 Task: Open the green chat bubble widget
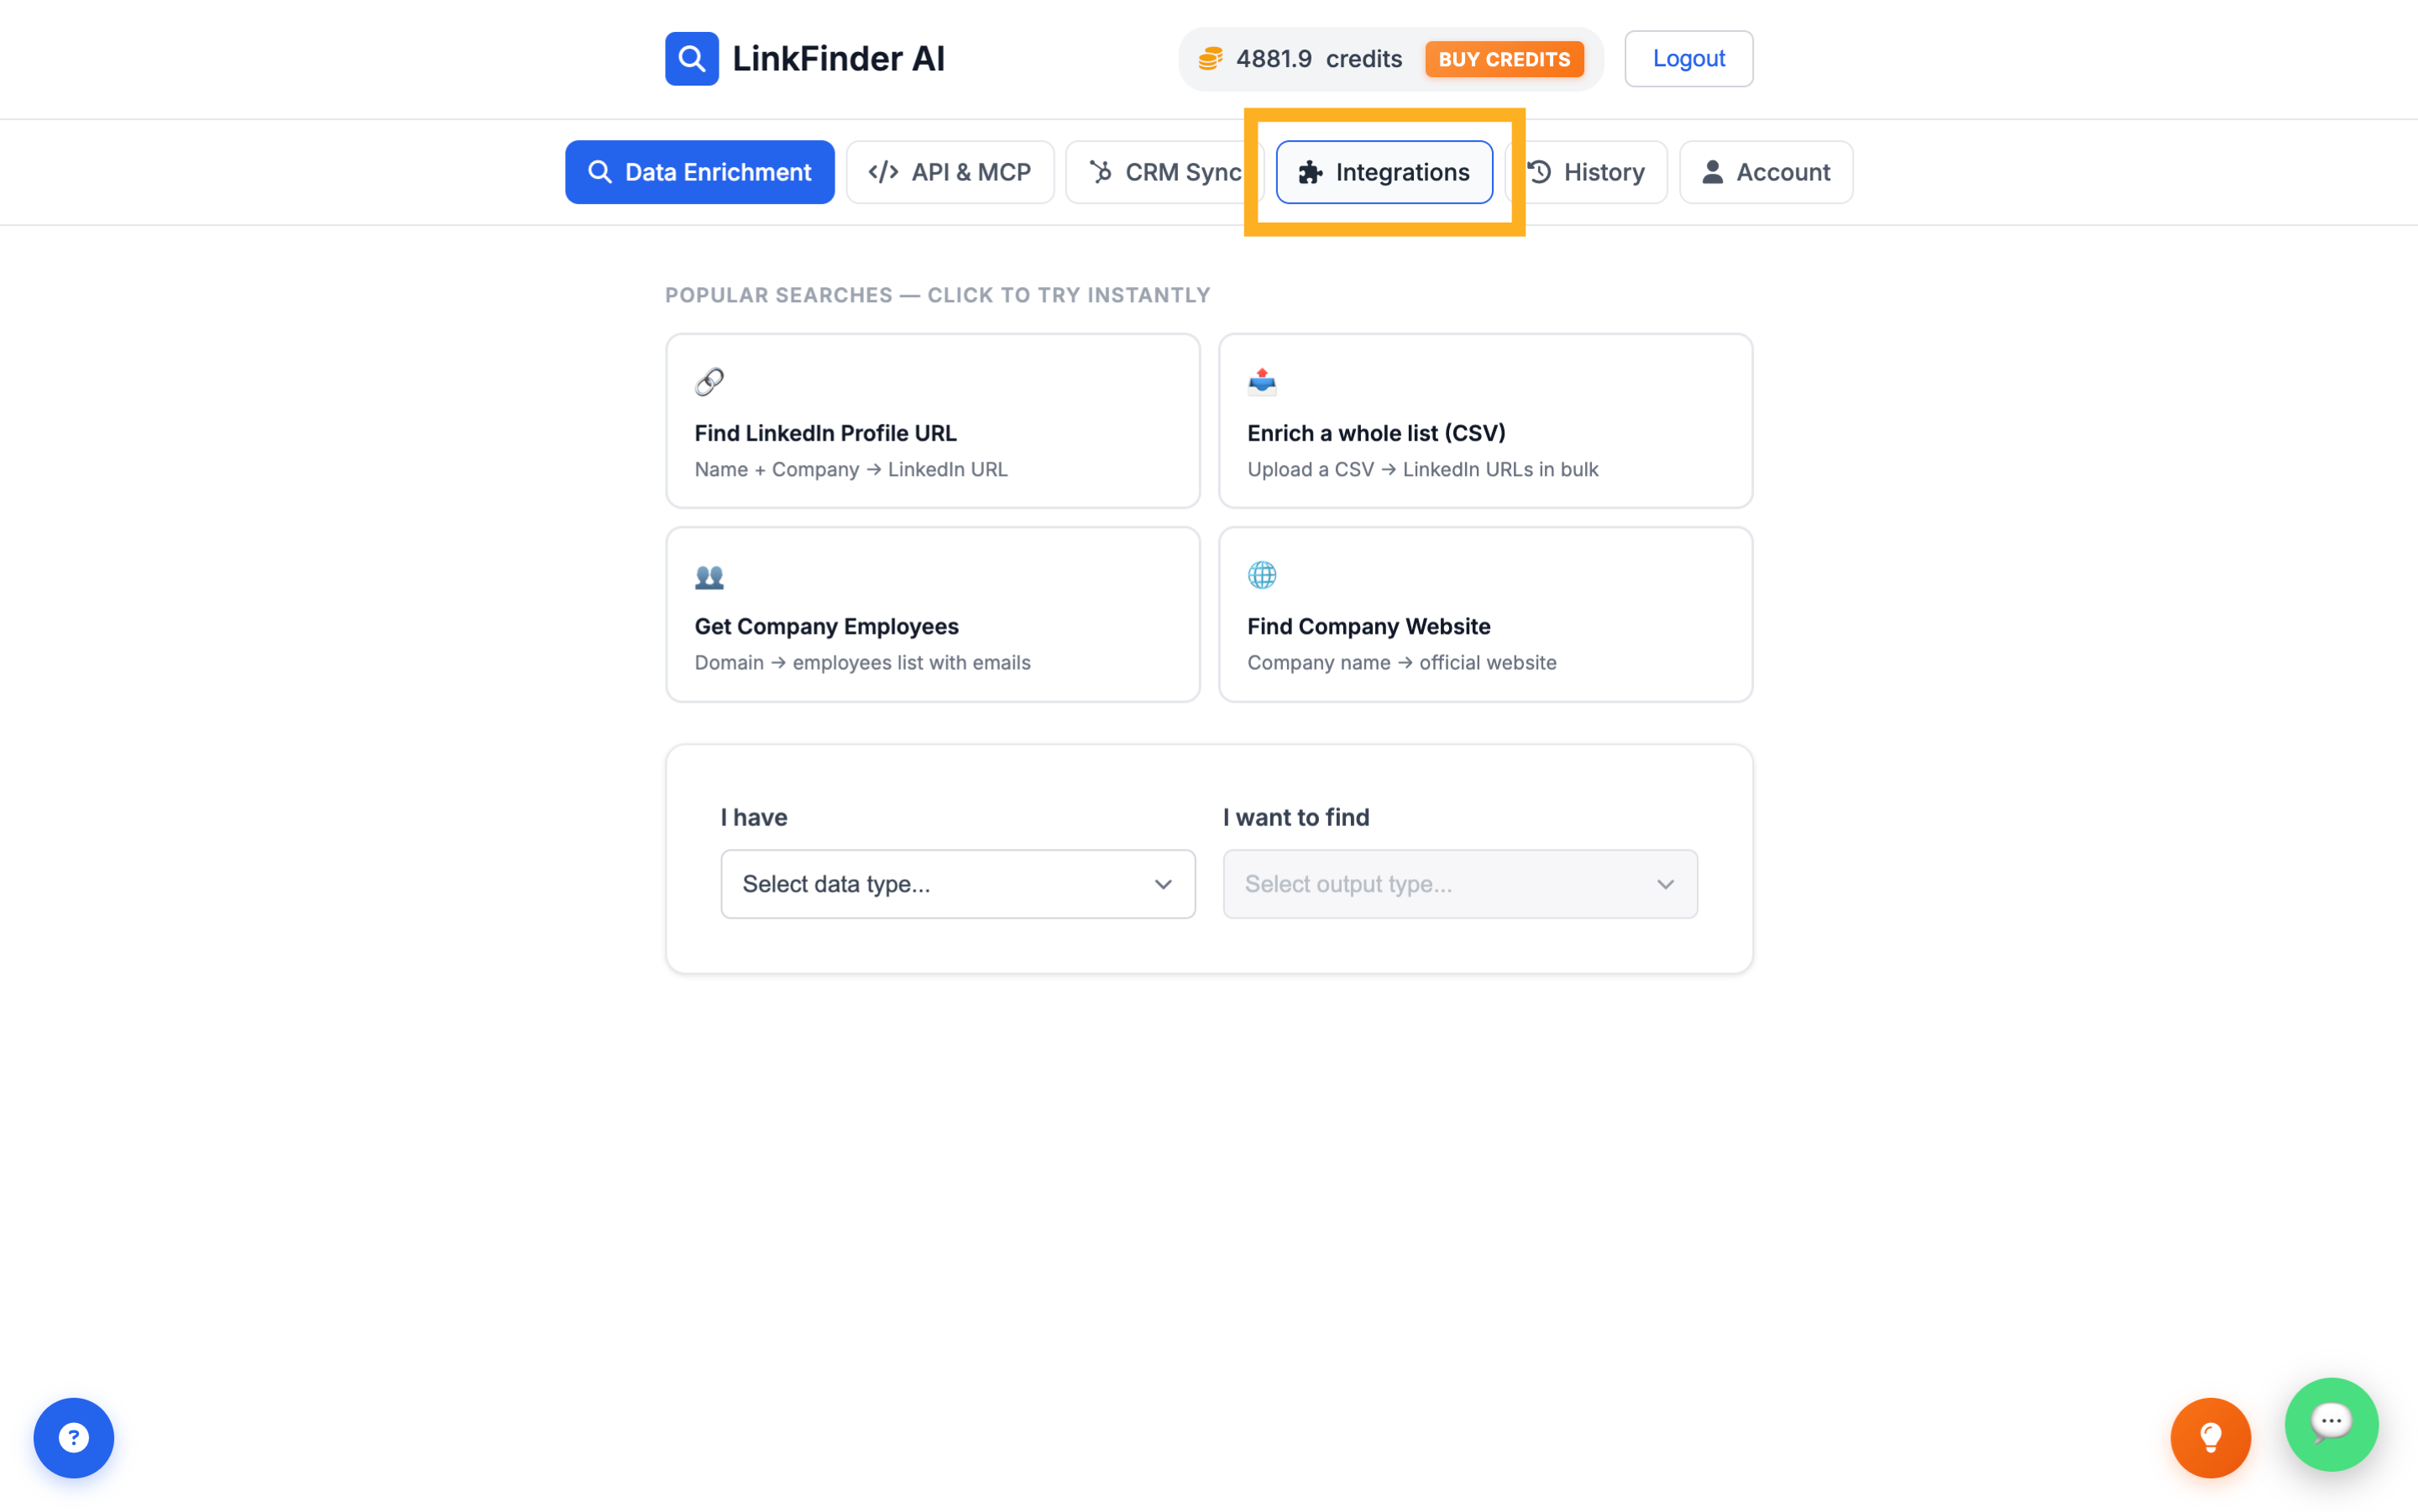[2331, 1424]
